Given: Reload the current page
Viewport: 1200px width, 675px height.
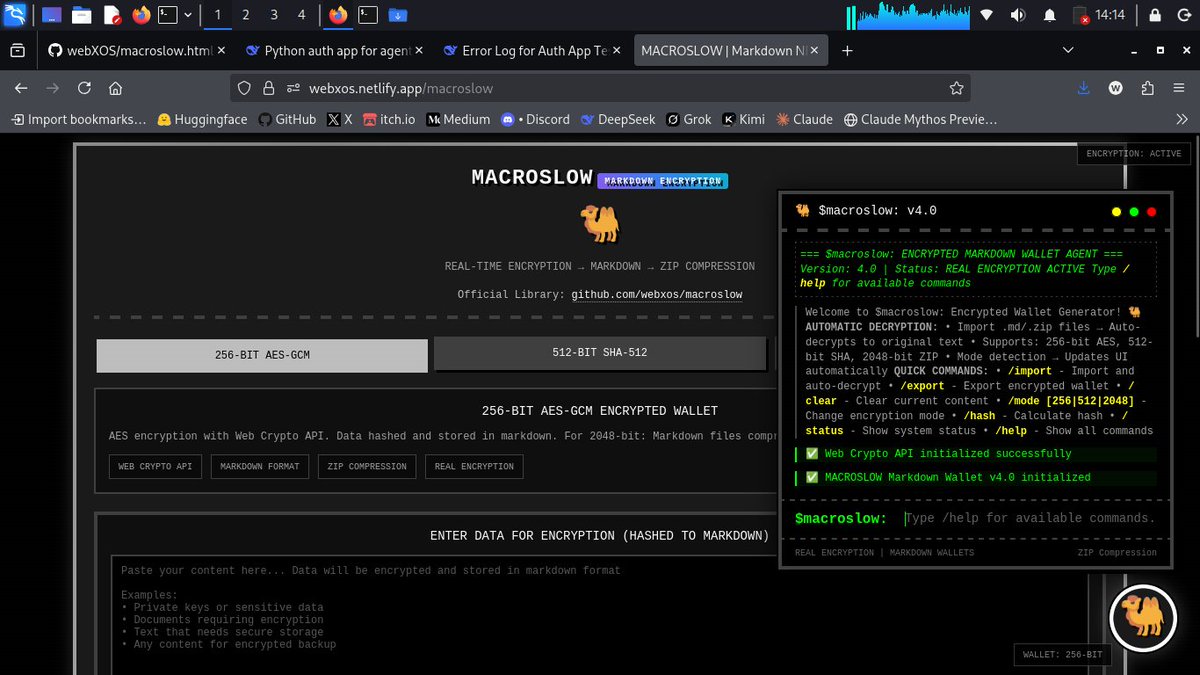Looking at the screenshot, I should [84, 88].
